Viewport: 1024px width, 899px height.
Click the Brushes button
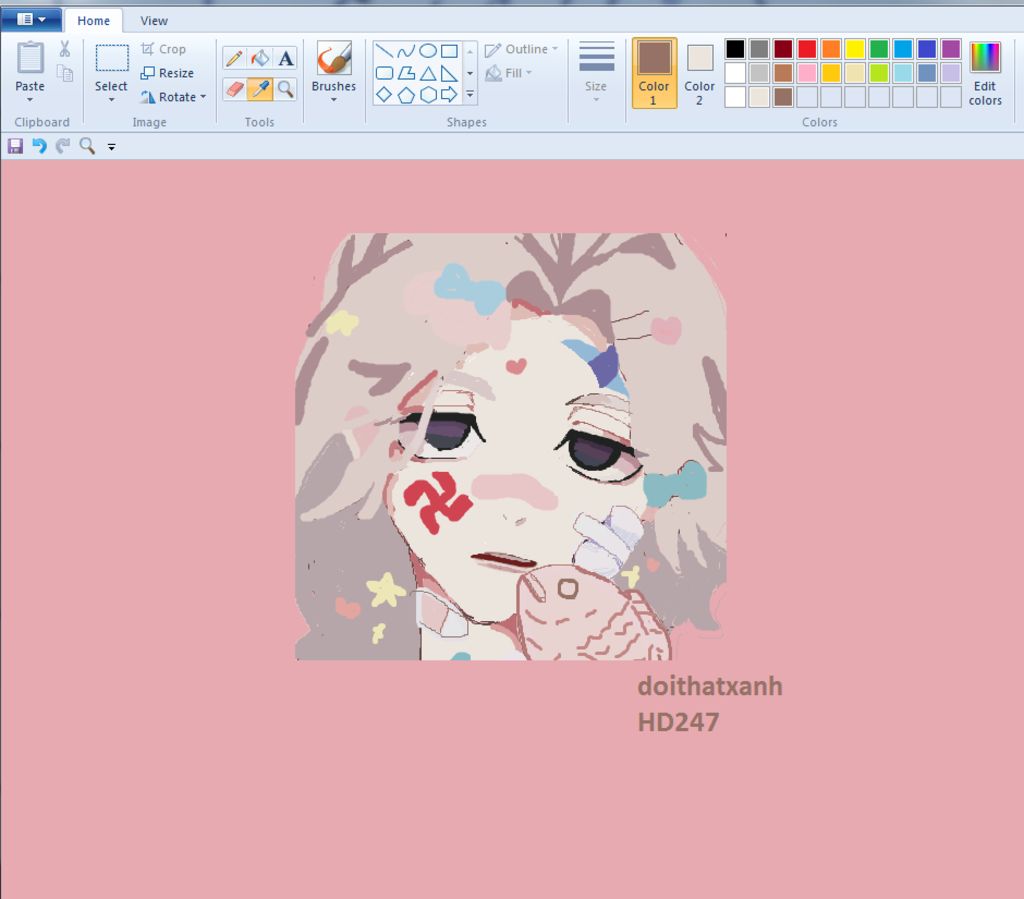coord(334,65)
